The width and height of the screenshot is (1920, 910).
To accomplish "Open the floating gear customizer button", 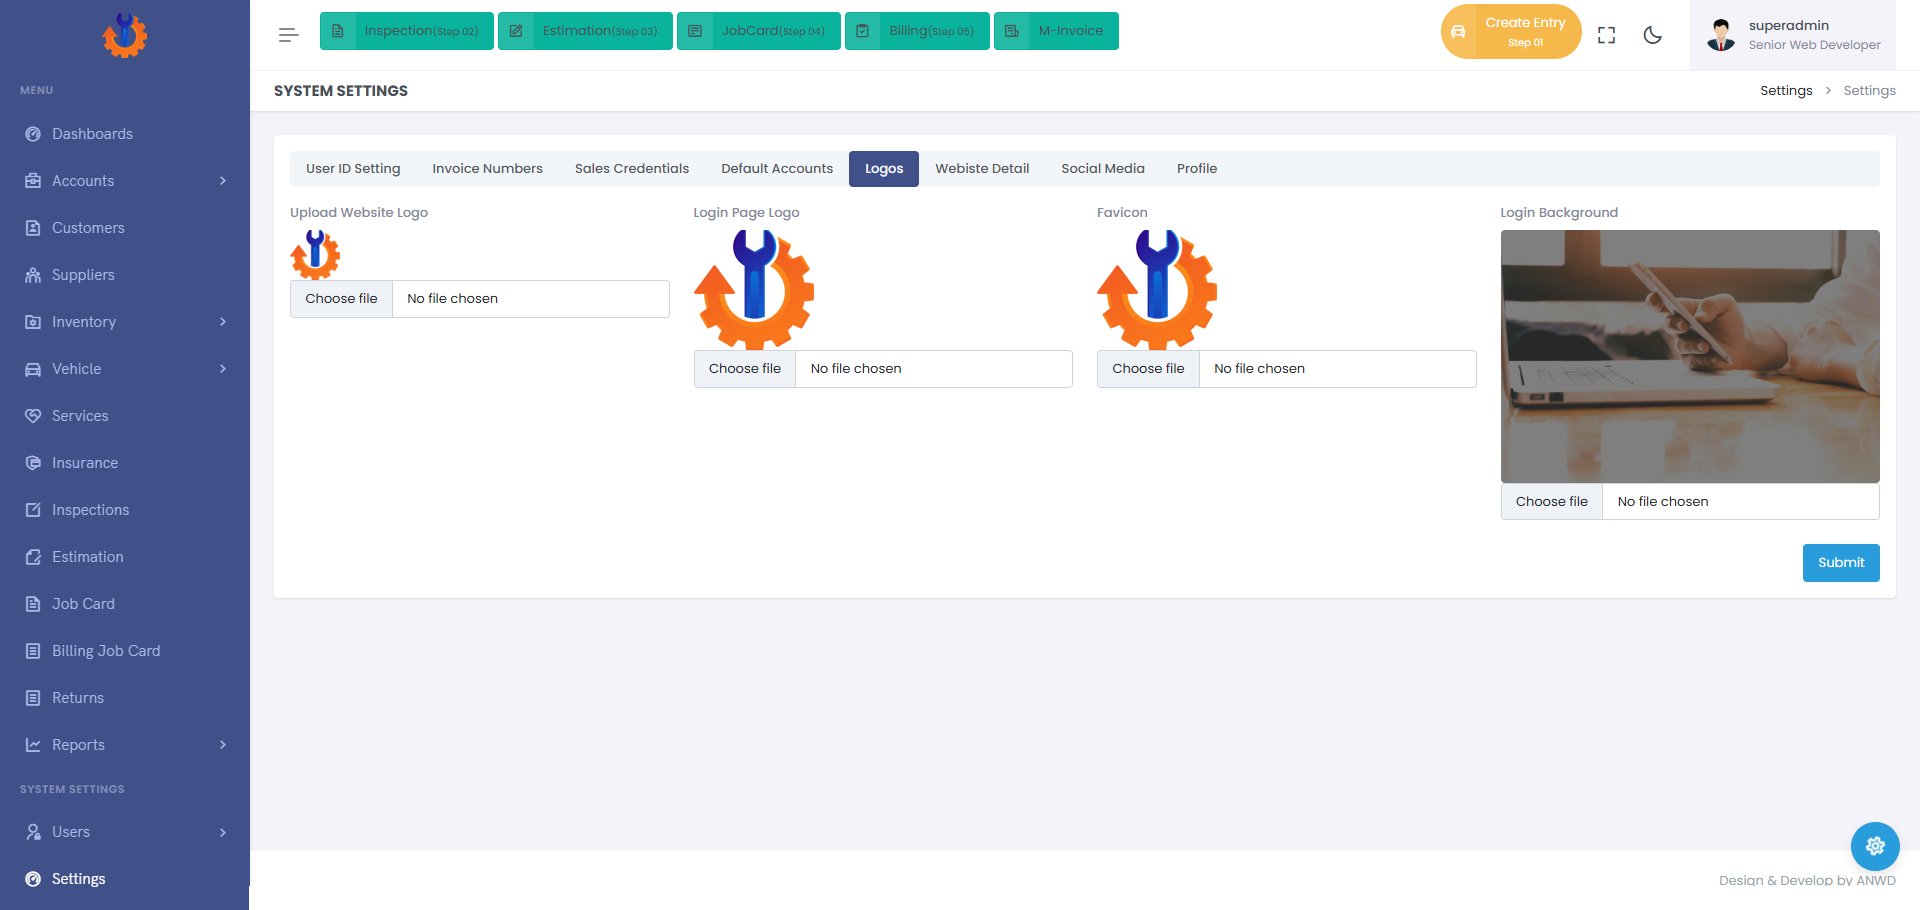I will (x=1875, y=846).
